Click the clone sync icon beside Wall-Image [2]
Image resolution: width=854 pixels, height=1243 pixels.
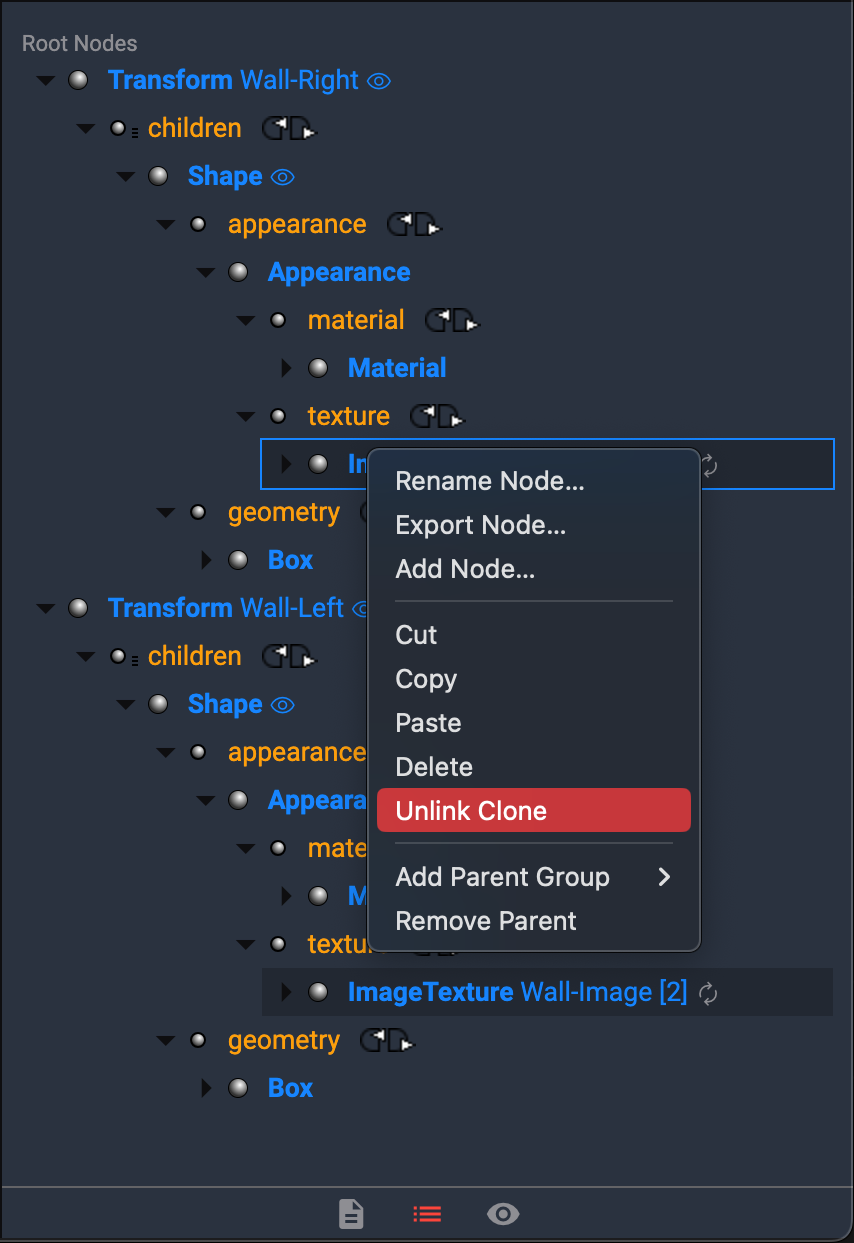tap(708, 993)
